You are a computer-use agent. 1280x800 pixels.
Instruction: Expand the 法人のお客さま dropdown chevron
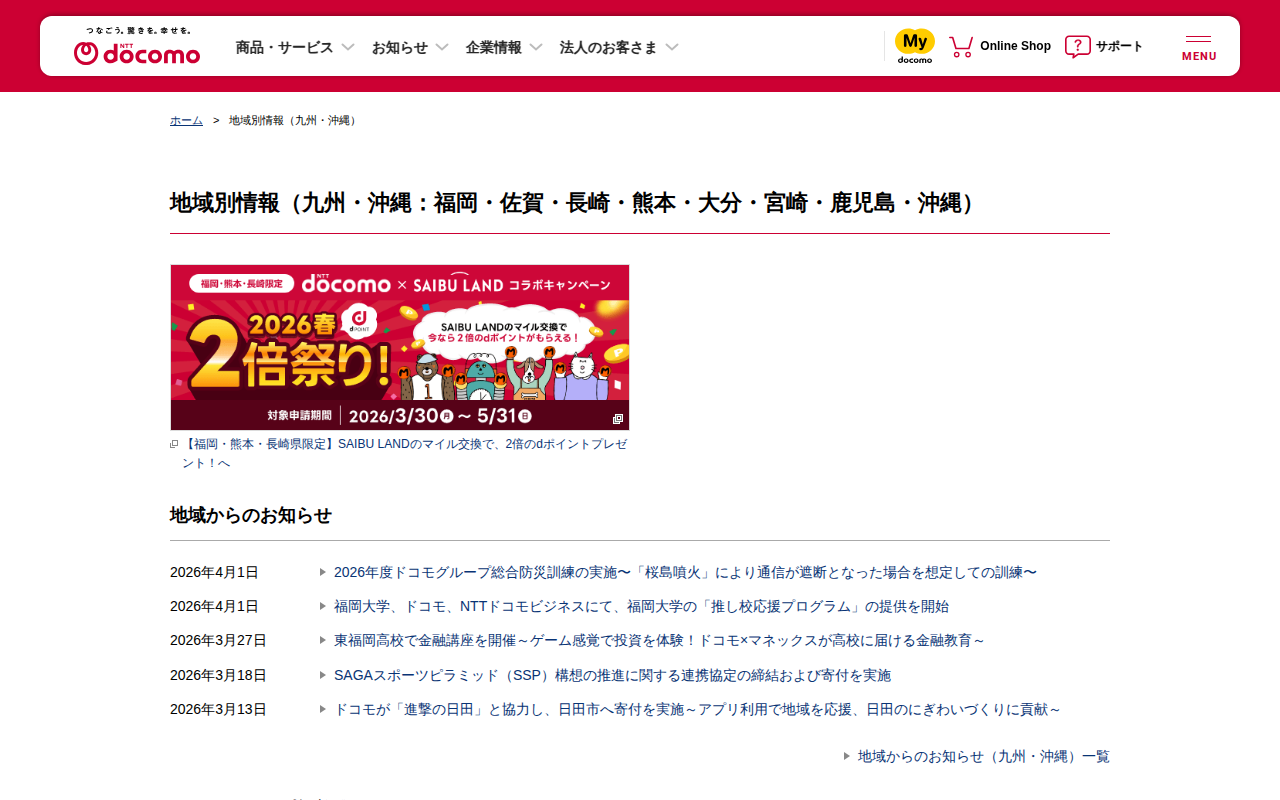click(x=672, y=47)
